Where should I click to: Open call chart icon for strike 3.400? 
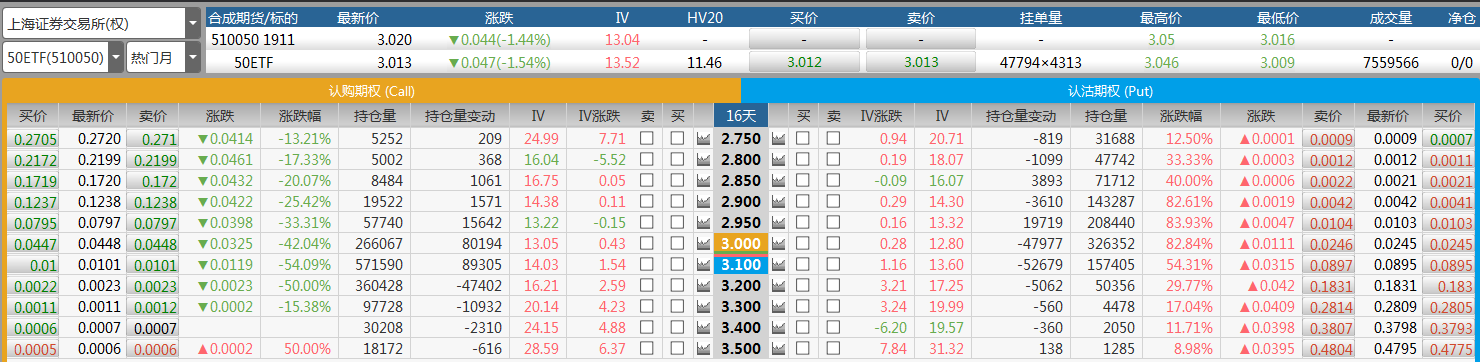coord(703,327)
